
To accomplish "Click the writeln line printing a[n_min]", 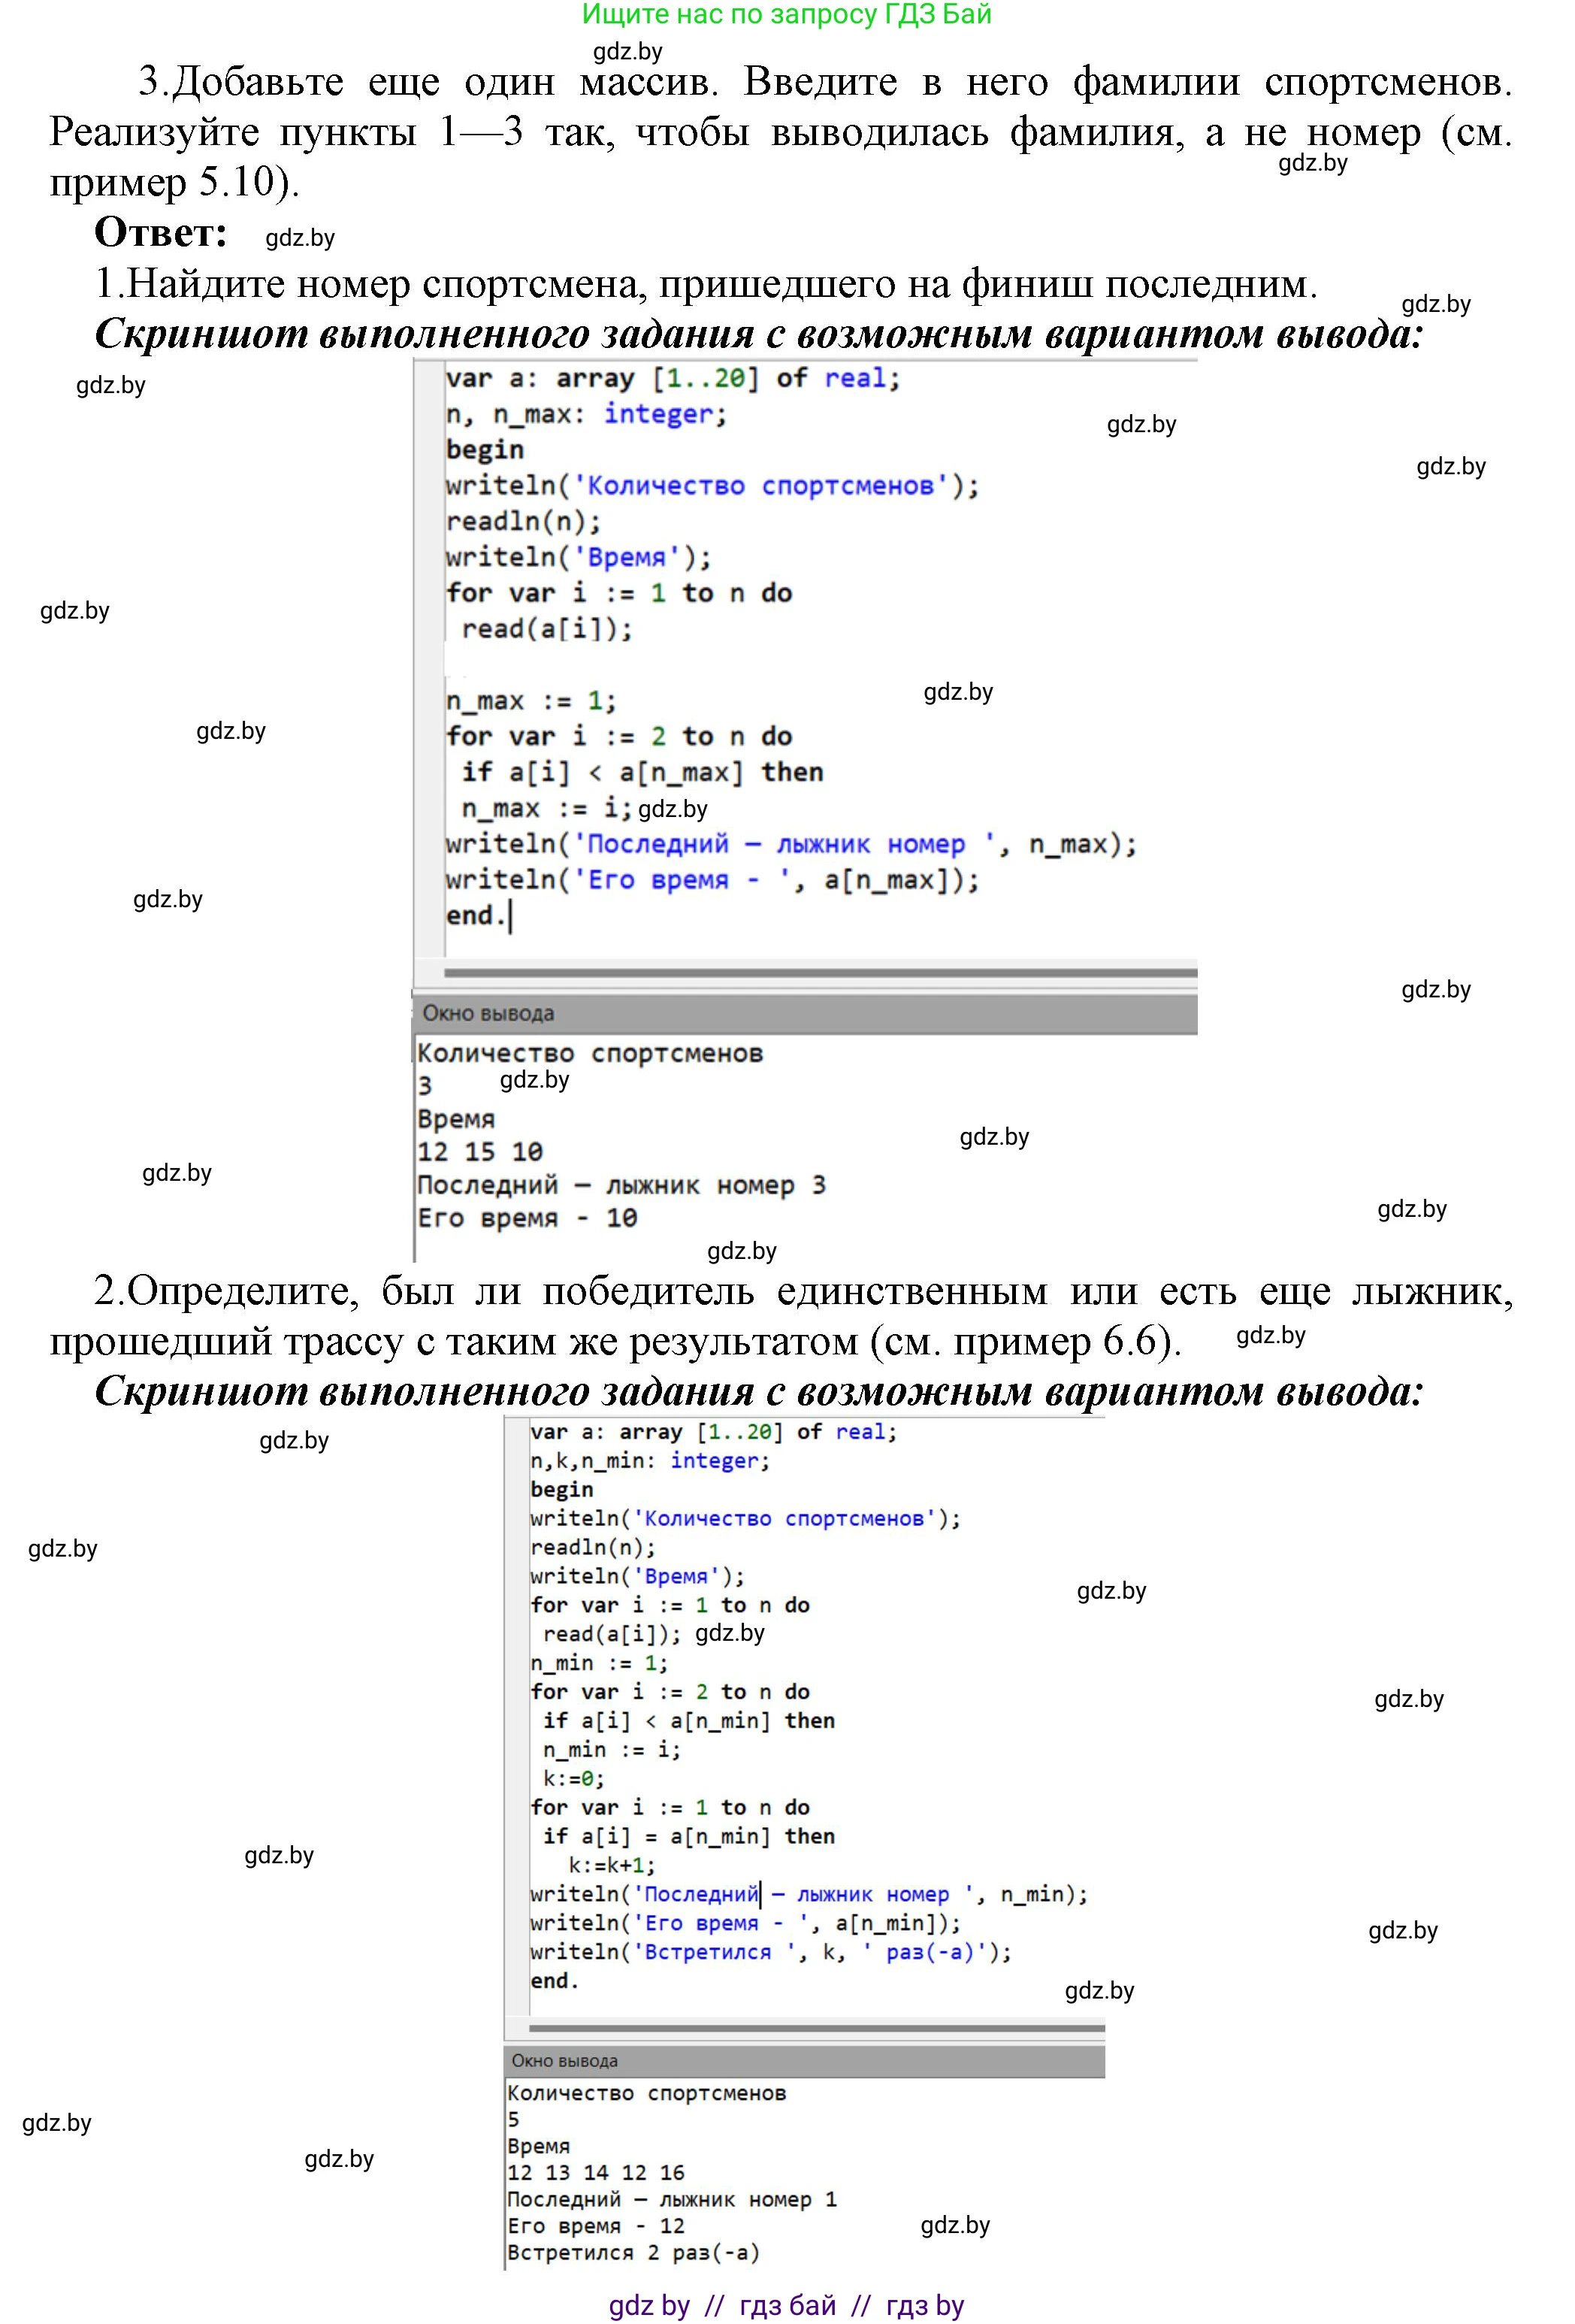I will [x=745, y=1923].
